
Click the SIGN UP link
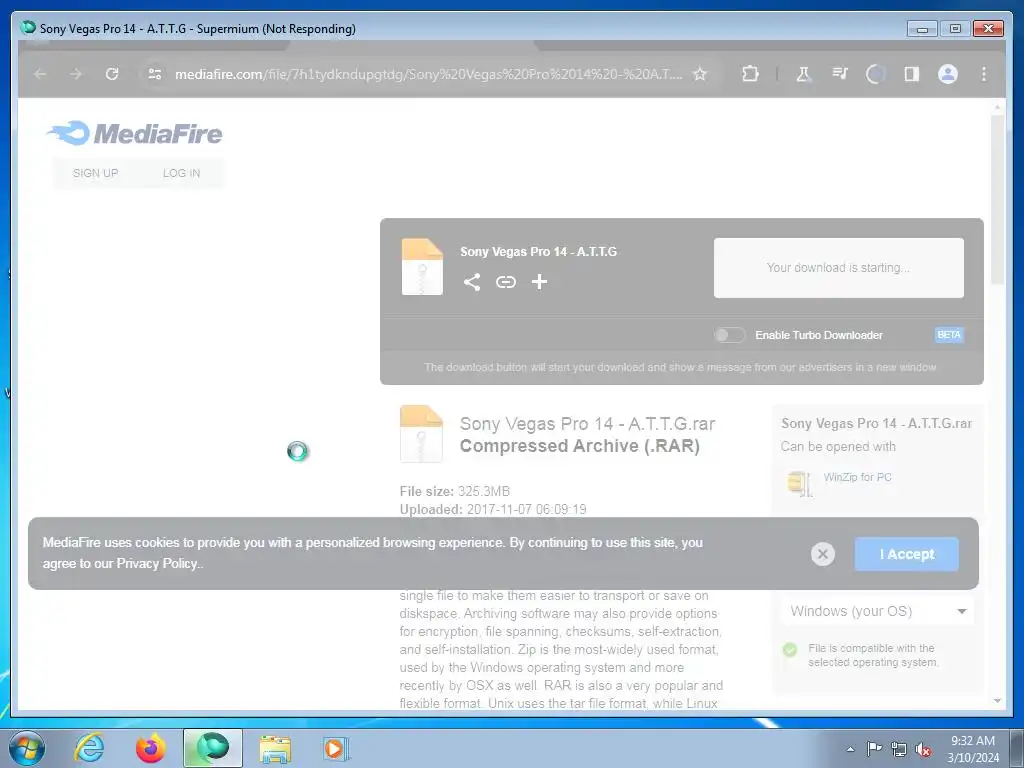(95, 173)
